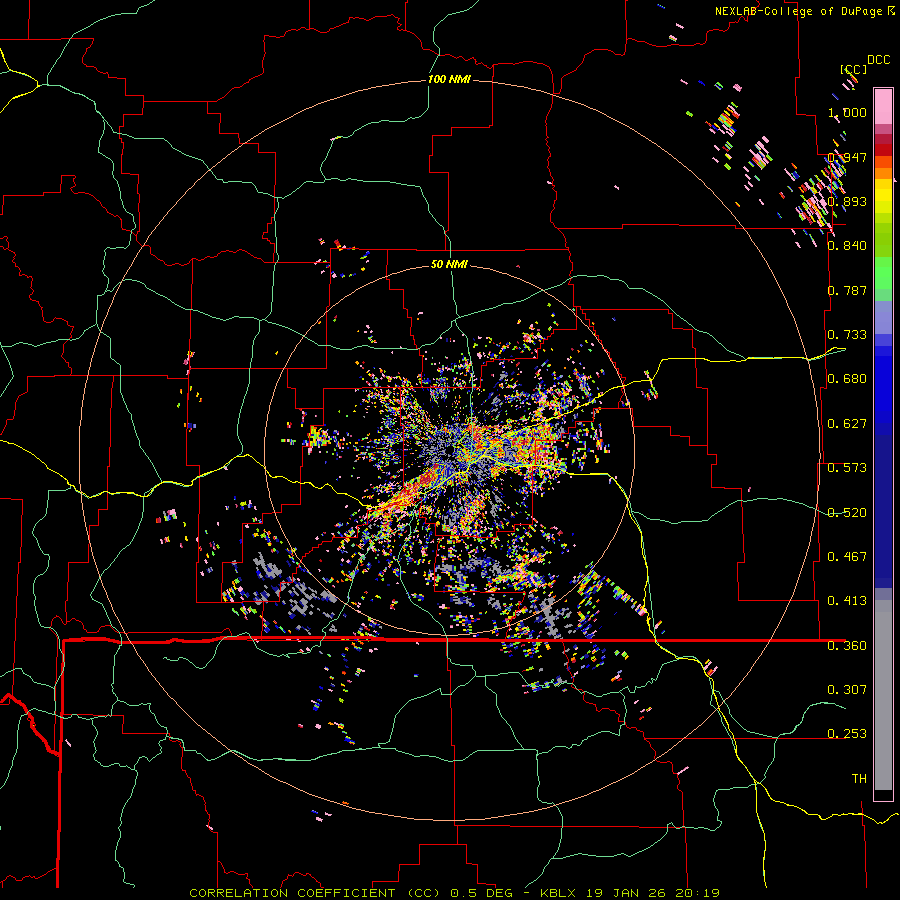The height and width of the screenshot is (900, 900).
Task: Select the 0.413 scale value
Action: pos(847,600)
